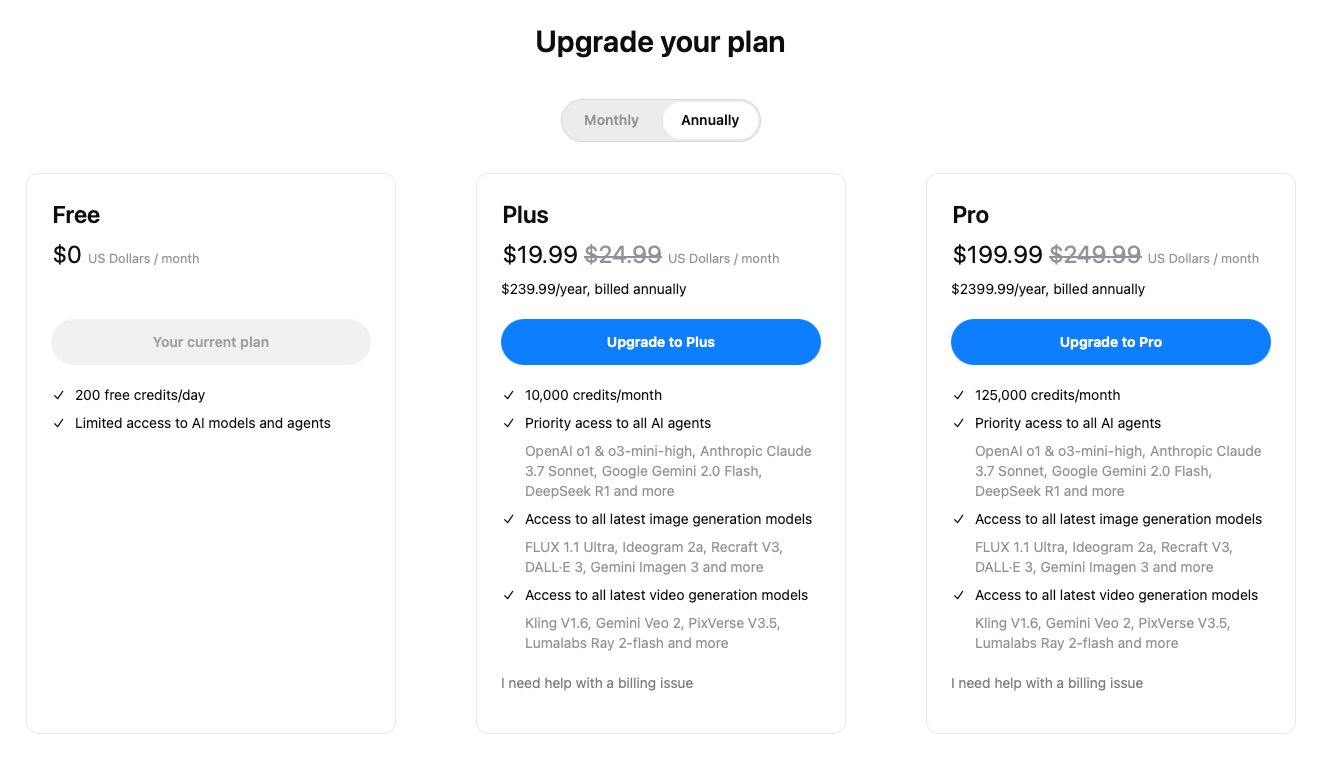Click the Pro plan heading

pos(970,215)
